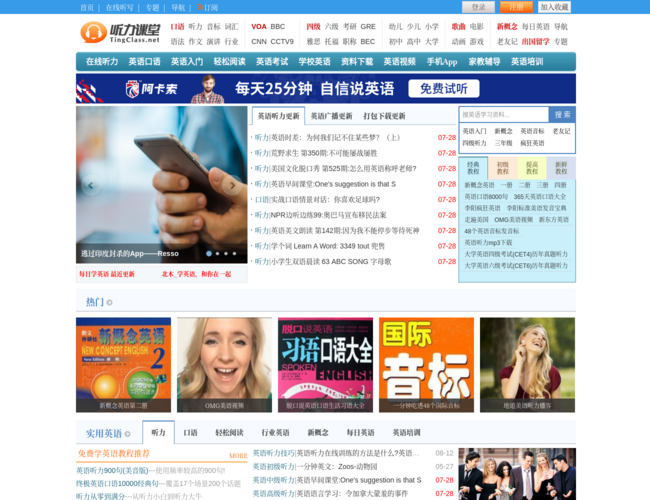Select the 经典教程 tutorial tab
This screenshot has height=500, width=650.
473,168
